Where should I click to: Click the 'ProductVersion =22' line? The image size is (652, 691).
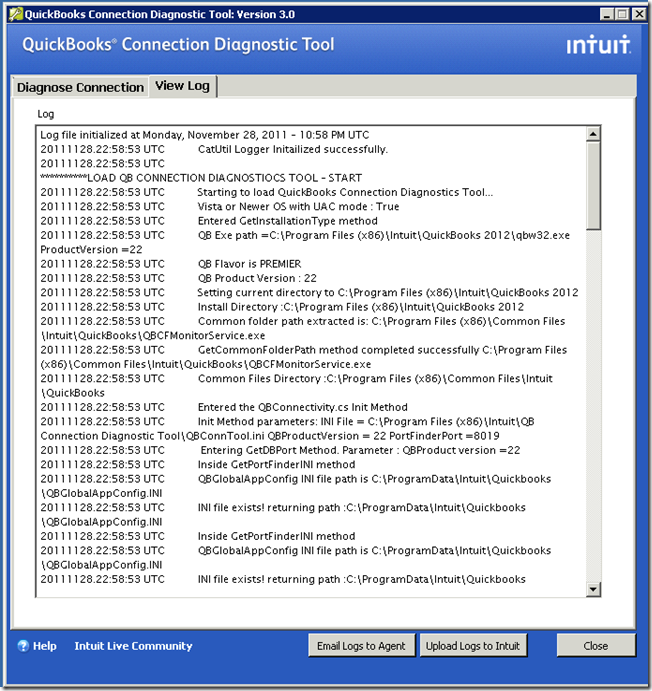91,249
